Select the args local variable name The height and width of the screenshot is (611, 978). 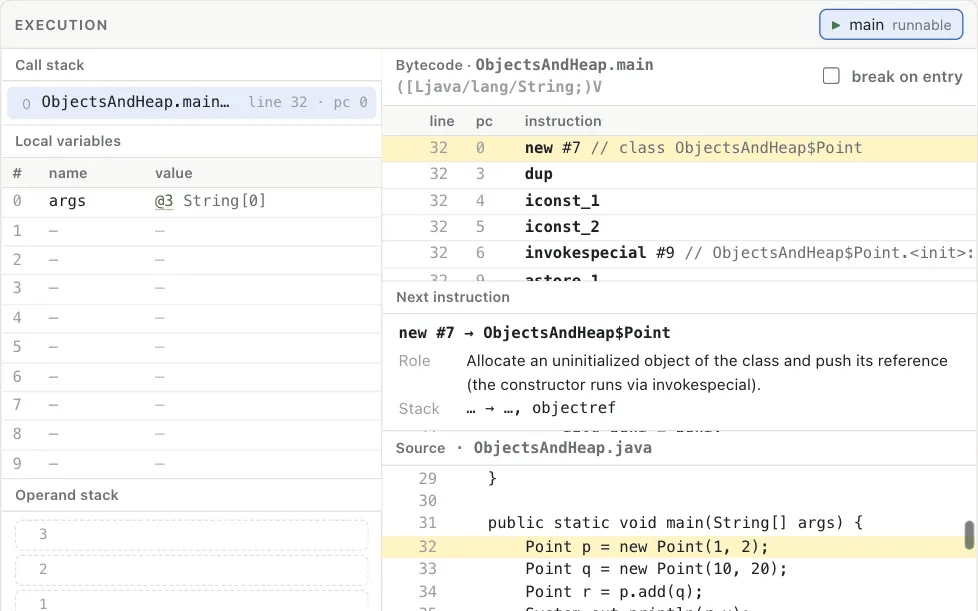[67, 201]
